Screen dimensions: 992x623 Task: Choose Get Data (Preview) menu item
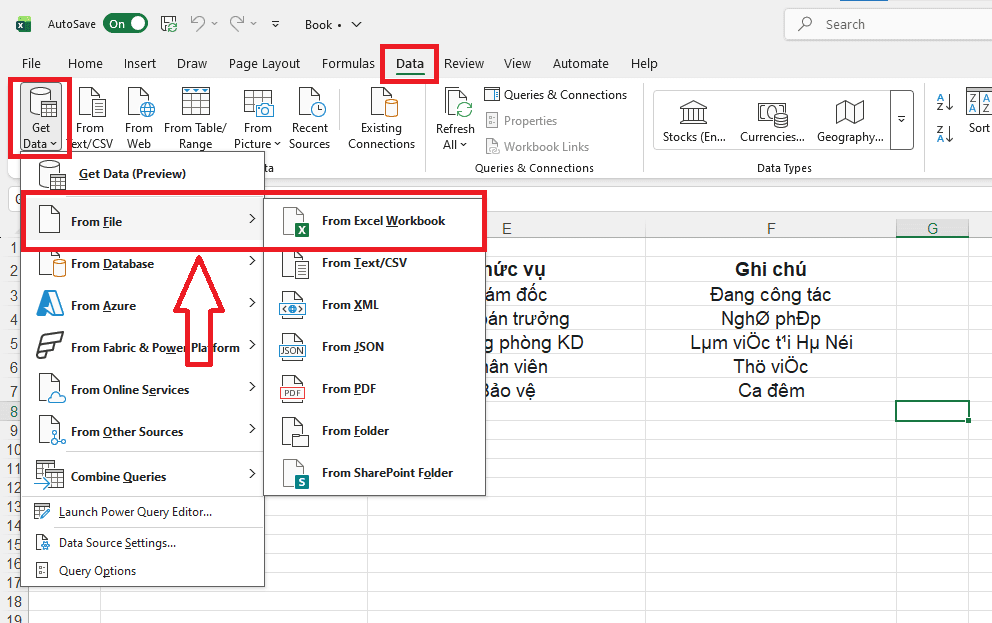click(x=143, y=174)
